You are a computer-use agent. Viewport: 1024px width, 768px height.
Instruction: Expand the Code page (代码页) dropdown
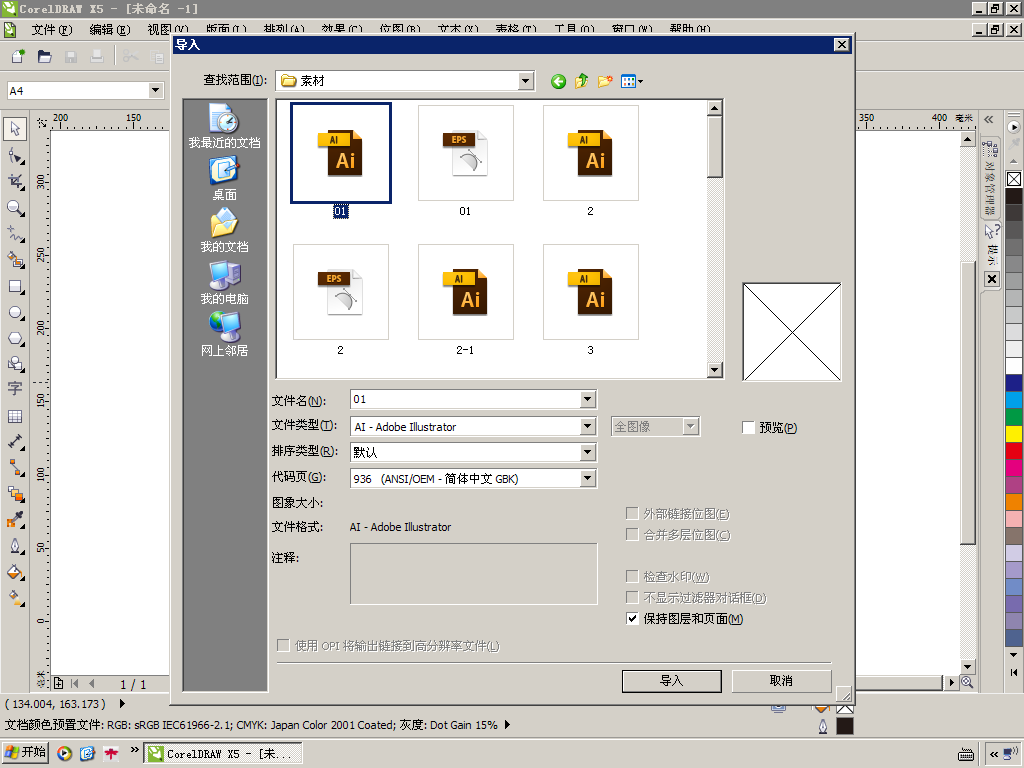[x=588, y=479]
